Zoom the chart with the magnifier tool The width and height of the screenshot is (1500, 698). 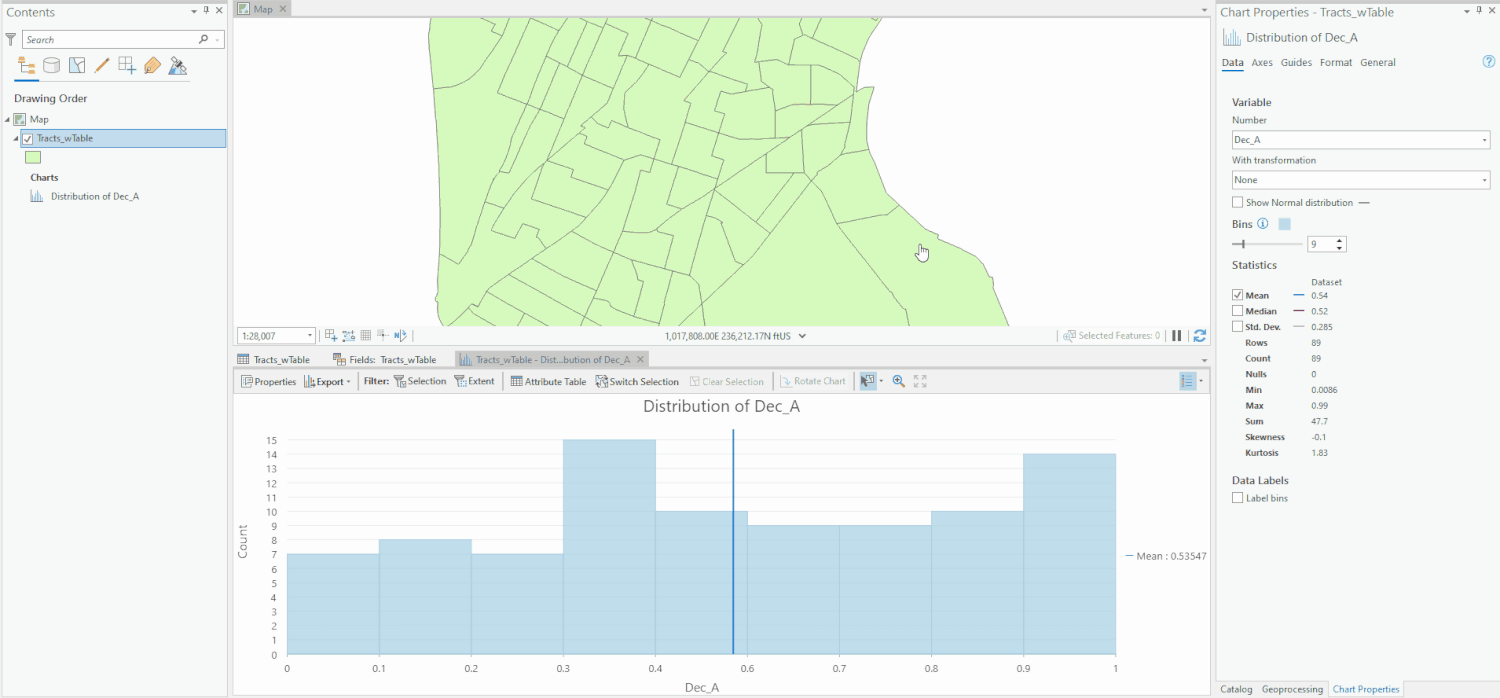pyautogui.click(x=898, y=381)
